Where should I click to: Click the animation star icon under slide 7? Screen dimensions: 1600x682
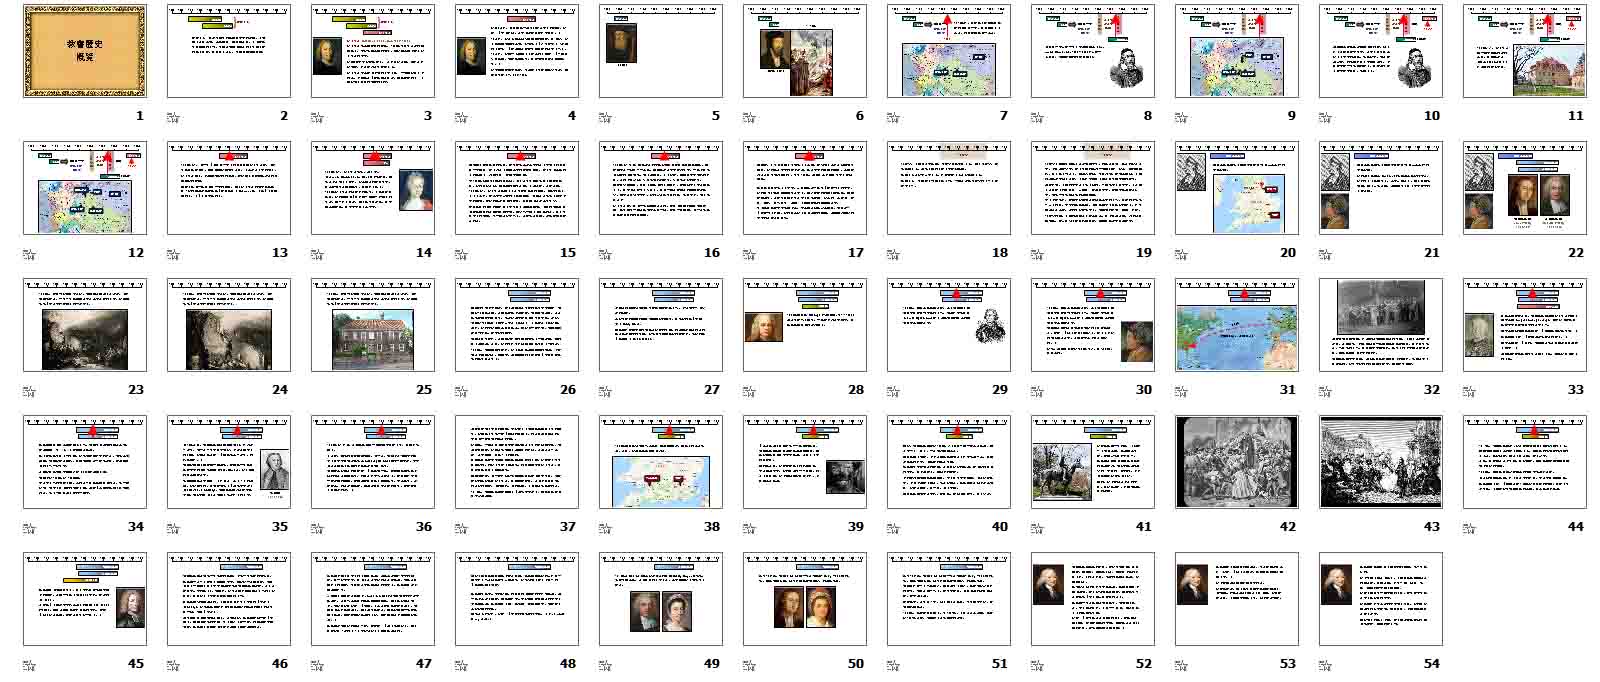point(893,116)
